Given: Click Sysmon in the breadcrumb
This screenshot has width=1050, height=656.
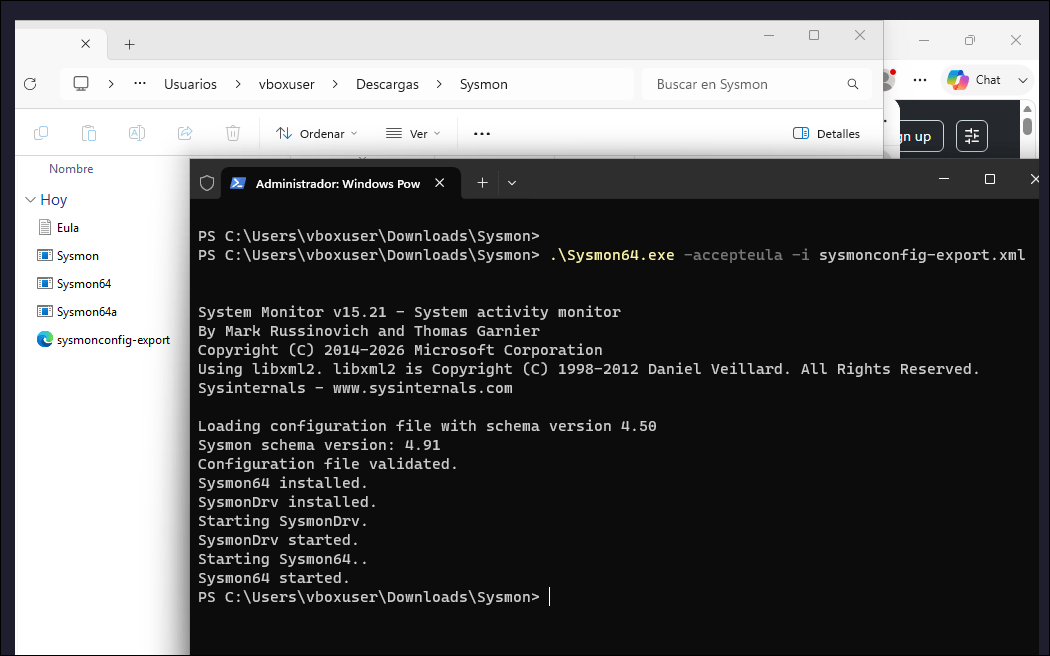Looking at the screenshot, I should (x=483, y=84).
